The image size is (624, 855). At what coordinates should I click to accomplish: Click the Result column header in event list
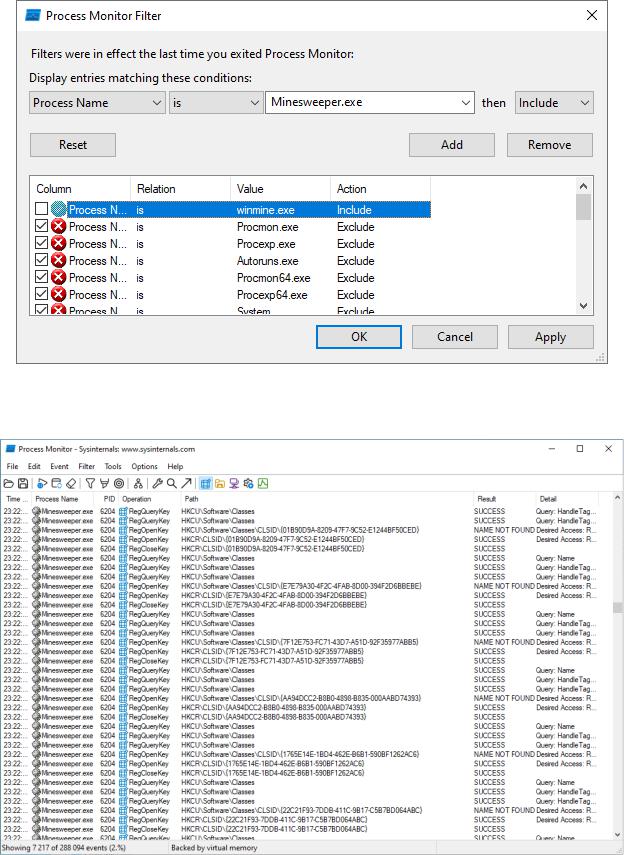504,499
